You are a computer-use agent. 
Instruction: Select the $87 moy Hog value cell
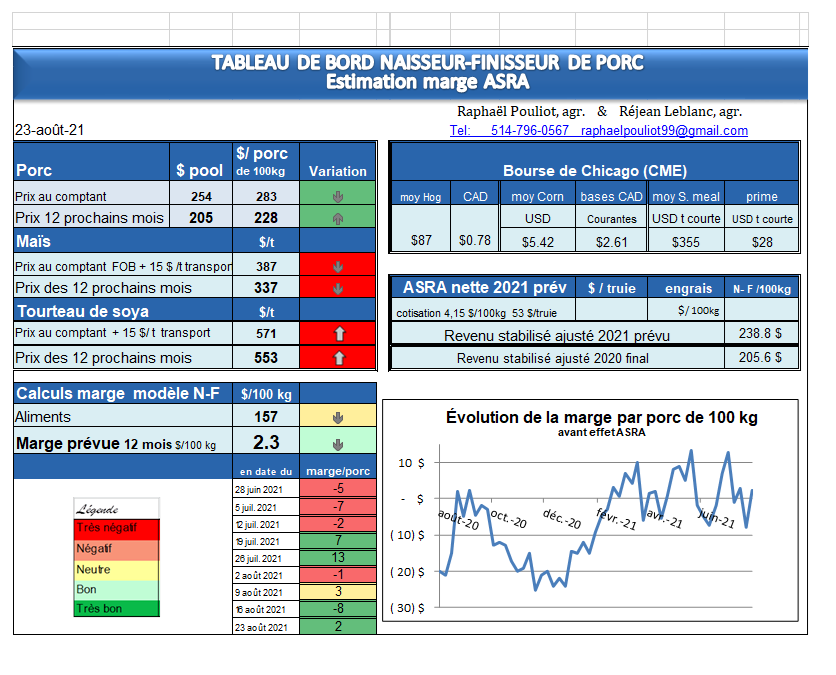tap(420, 241)
